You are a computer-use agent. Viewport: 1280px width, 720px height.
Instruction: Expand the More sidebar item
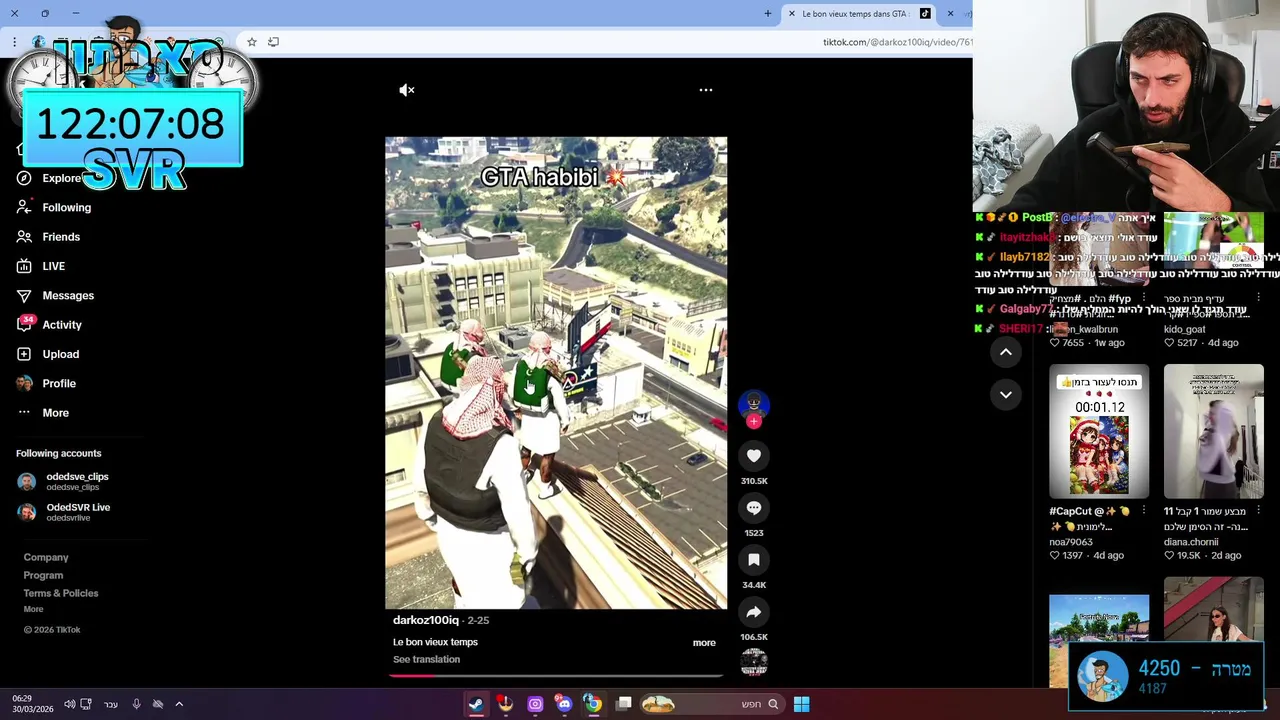(x=55, y=413)
